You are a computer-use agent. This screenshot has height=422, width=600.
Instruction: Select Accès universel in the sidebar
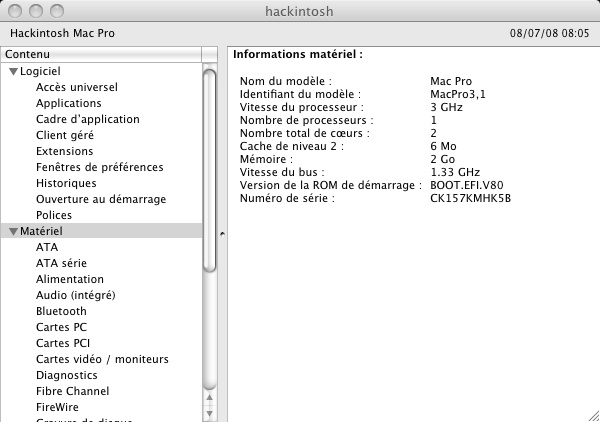click(77, 87)
